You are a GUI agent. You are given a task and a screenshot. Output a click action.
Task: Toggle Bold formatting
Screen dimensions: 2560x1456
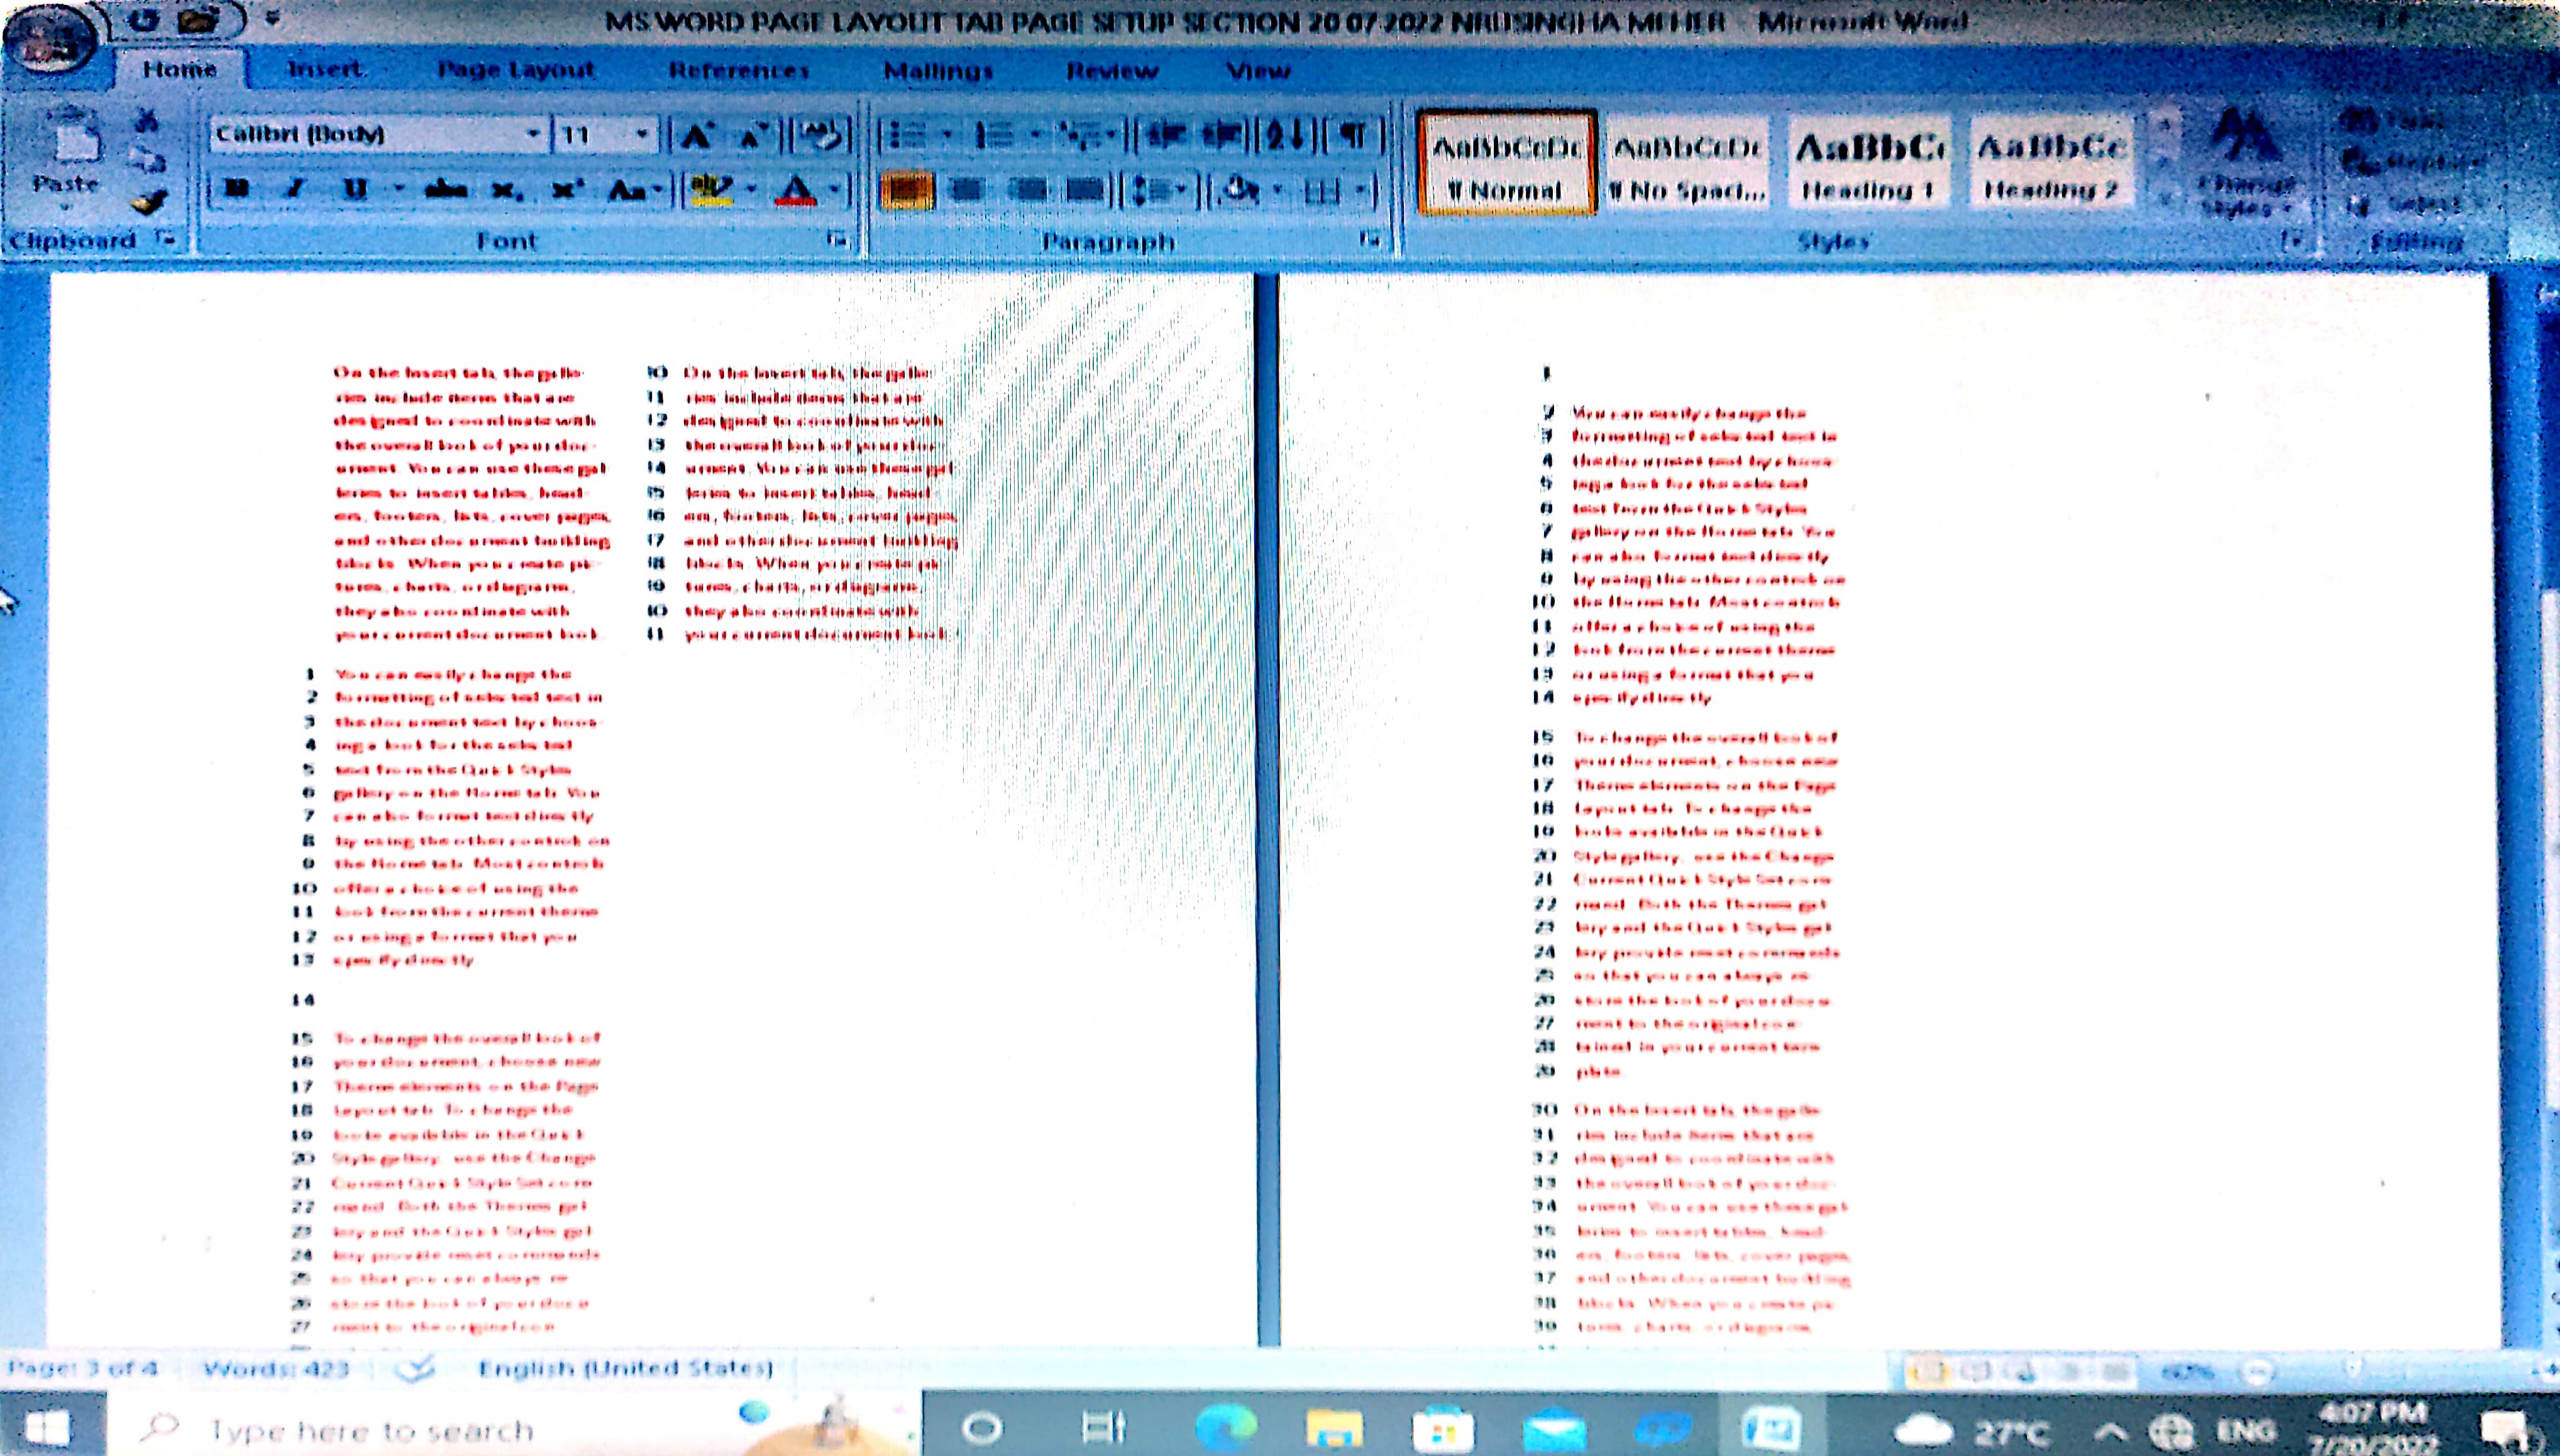(237, 189)
